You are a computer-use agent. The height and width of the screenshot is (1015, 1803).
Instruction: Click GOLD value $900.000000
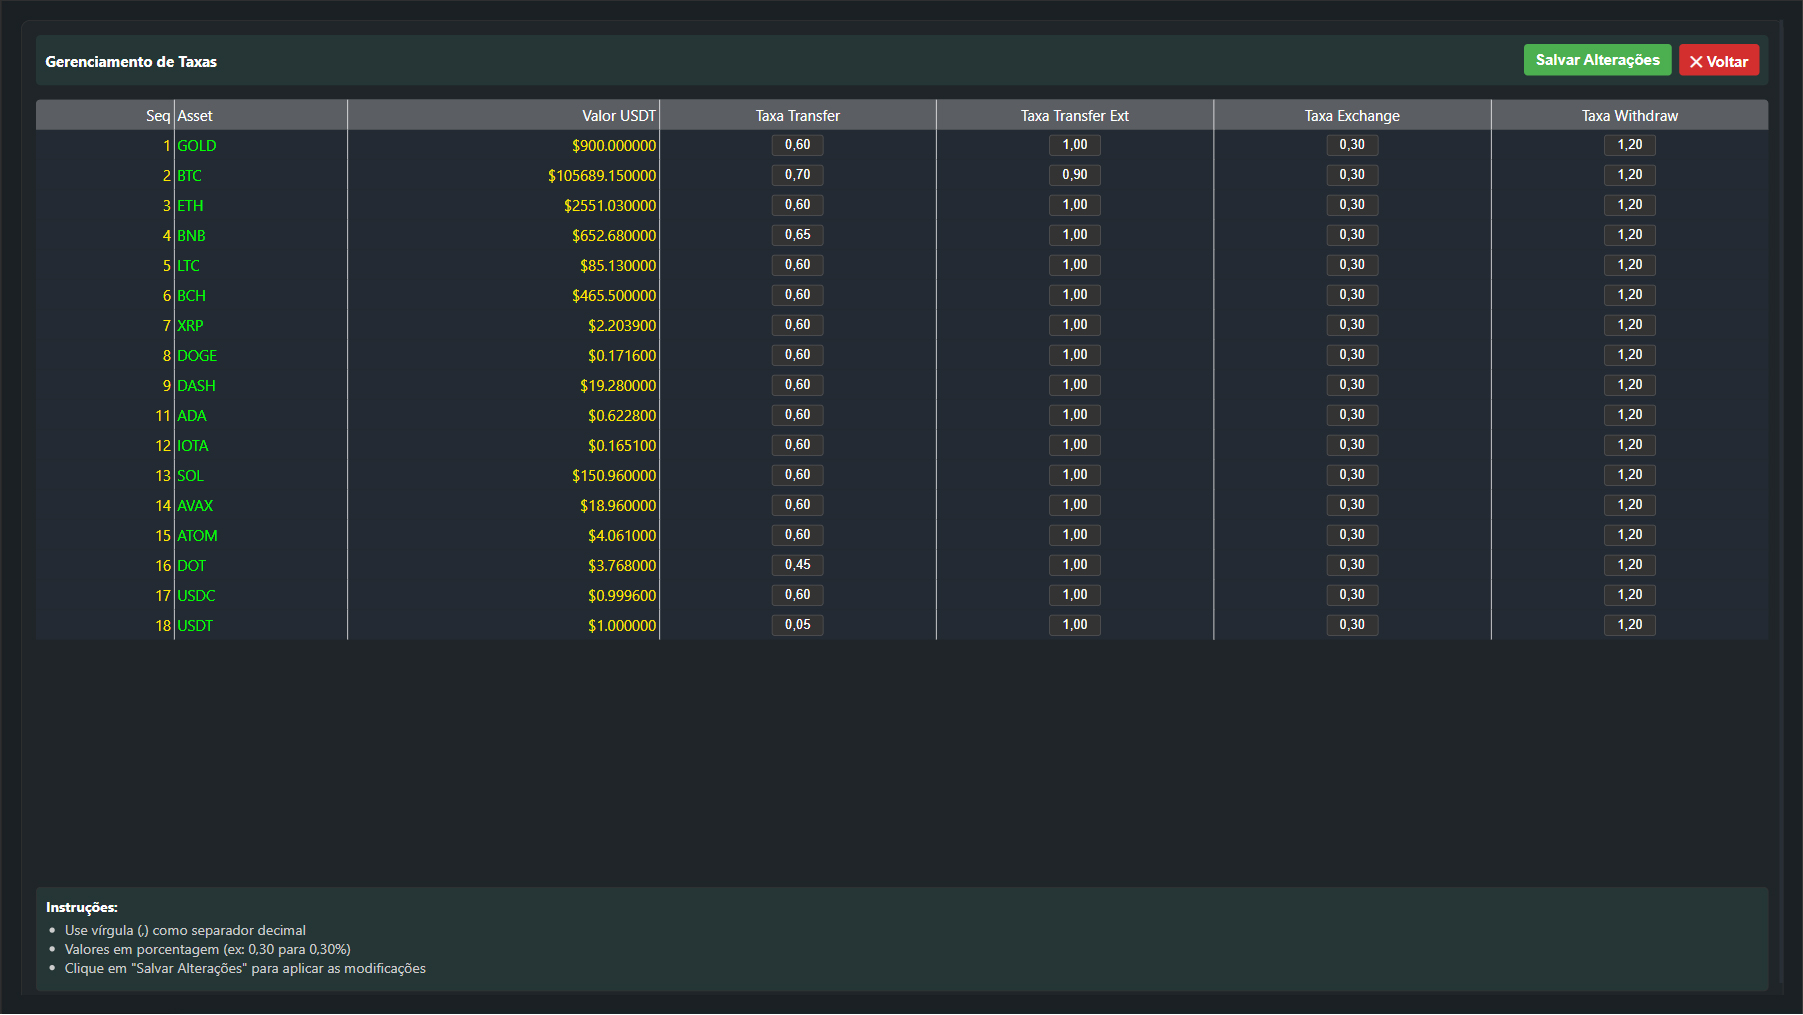coord(614,146)
